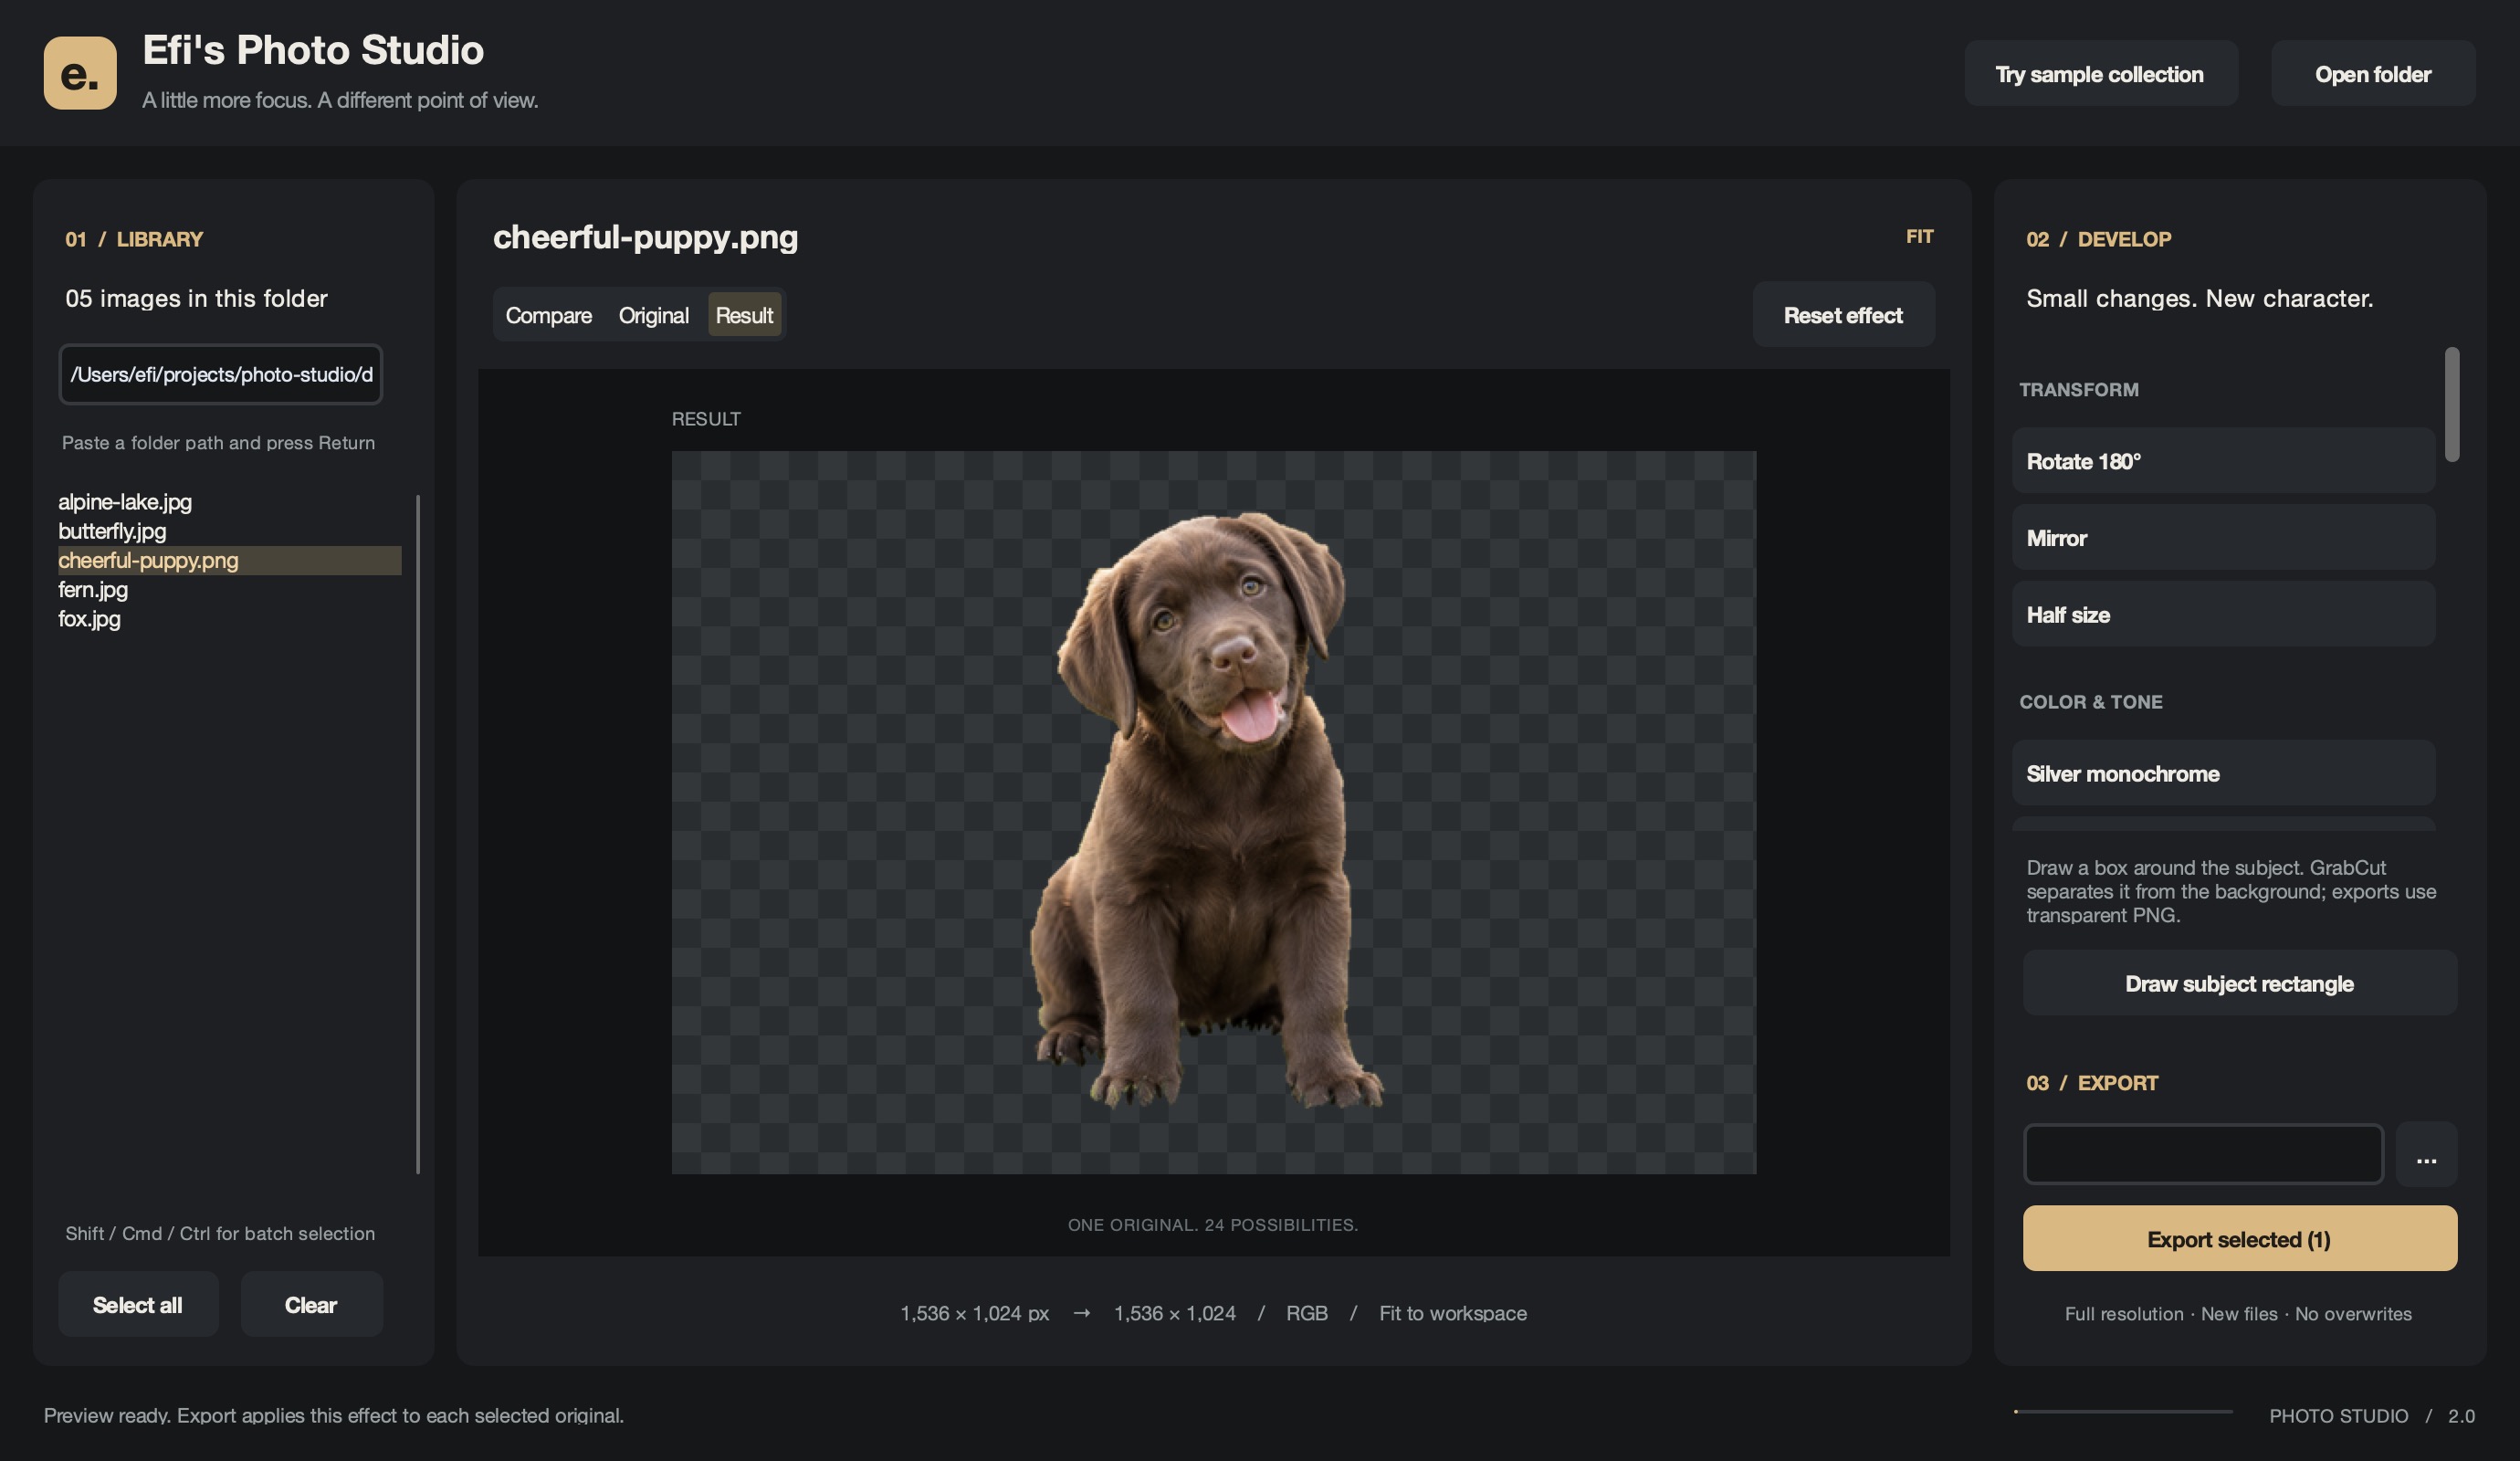Clear the library selection

pos(311,1304)
